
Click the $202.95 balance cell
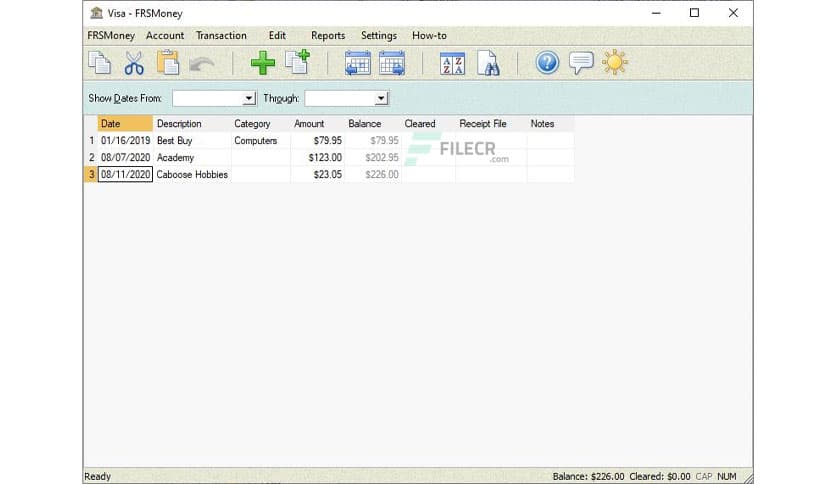[x=373, y=158]
